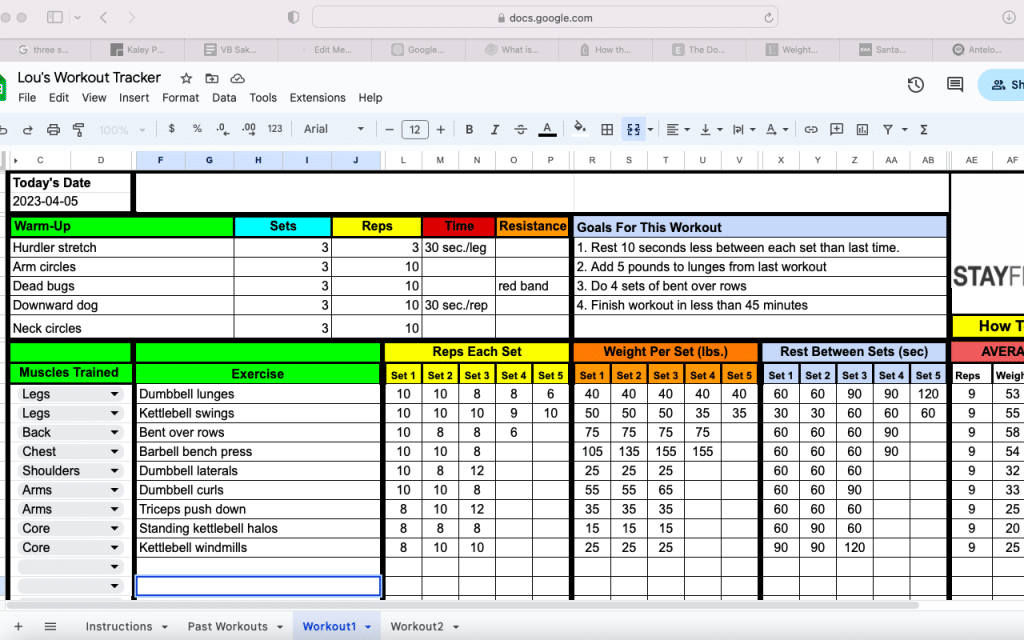Open the Borders tool
Image resolution: width=1024 pixels, height=640 pixels.
click(607, 129)
